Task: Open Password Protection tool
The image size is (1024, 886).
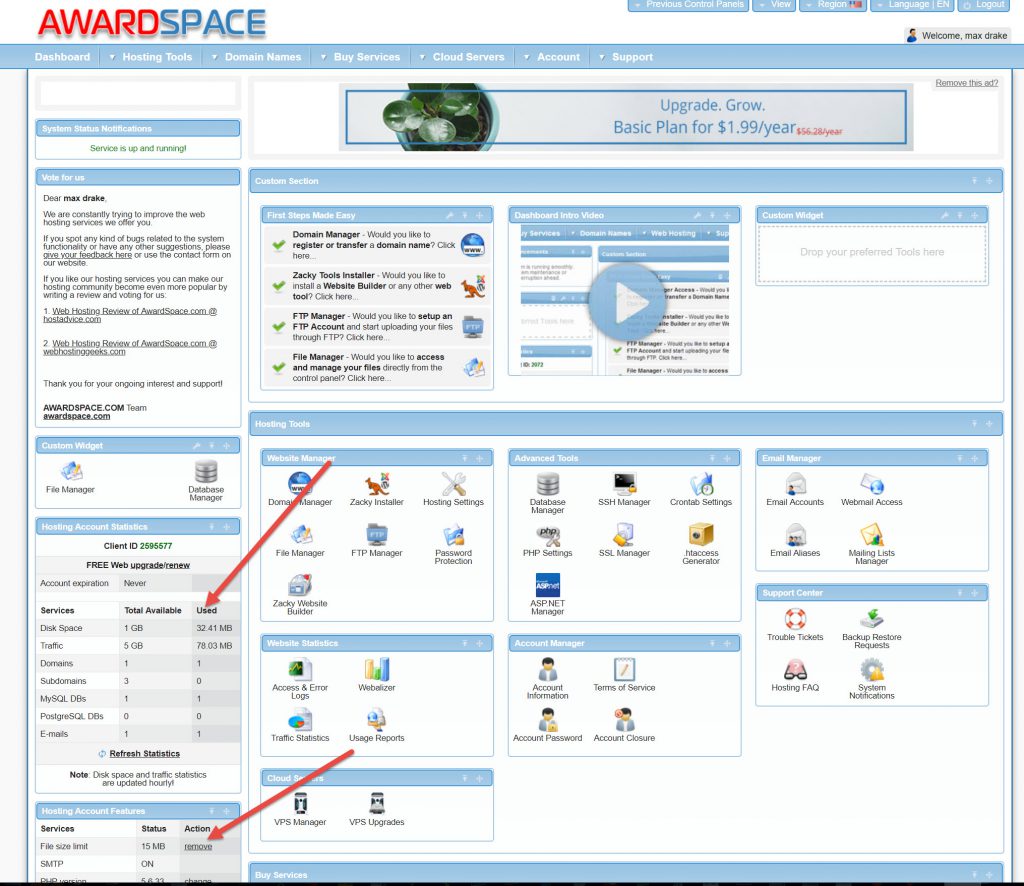Action: click(453, 542)
